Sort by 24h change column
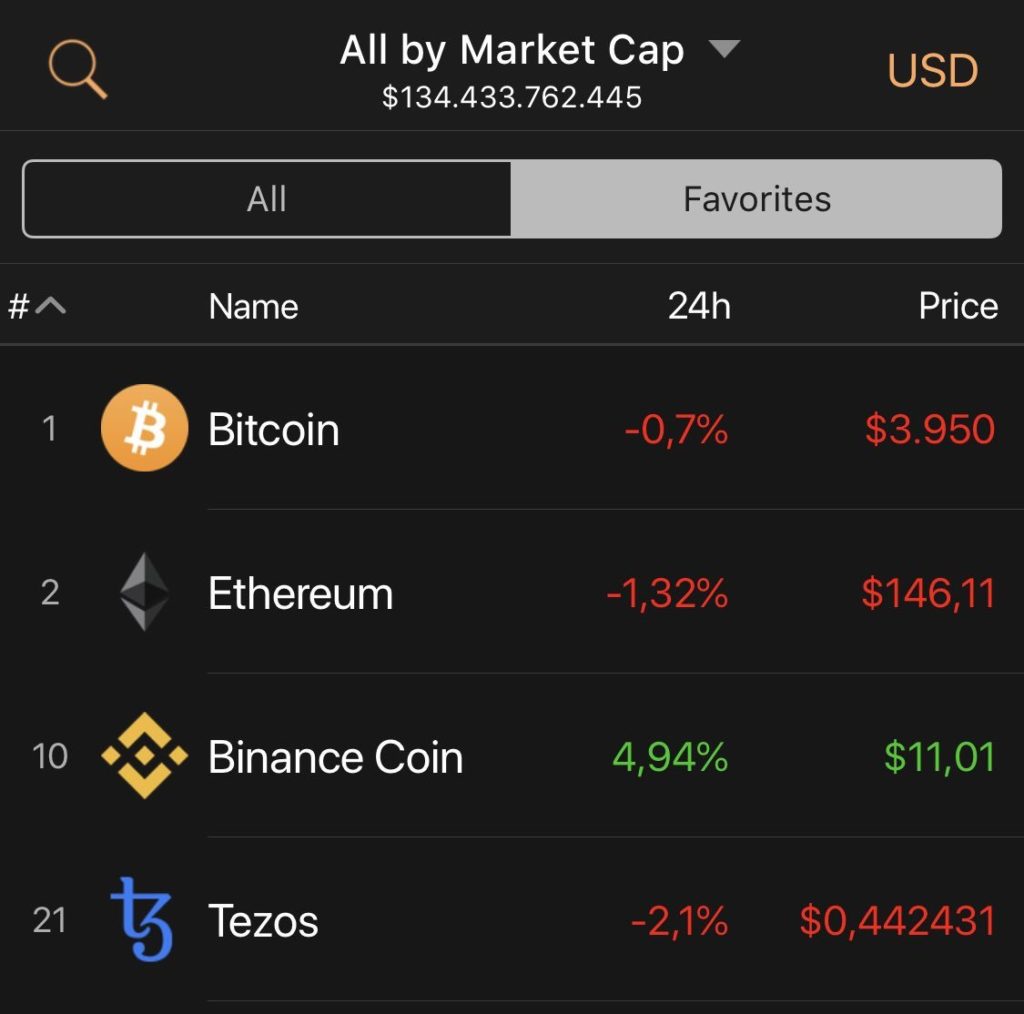1024x1014 pixels. pos(699,306)
